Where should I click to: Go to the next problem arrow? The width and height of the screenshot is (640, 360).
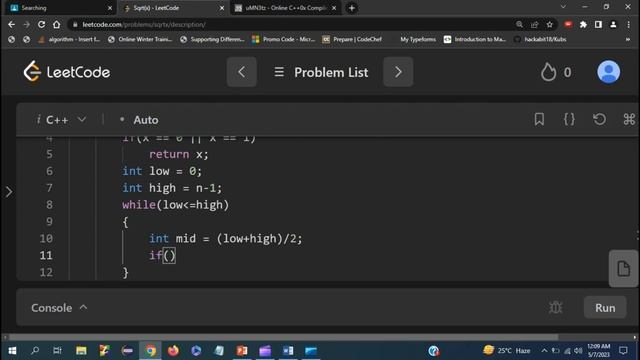point(398,72)
